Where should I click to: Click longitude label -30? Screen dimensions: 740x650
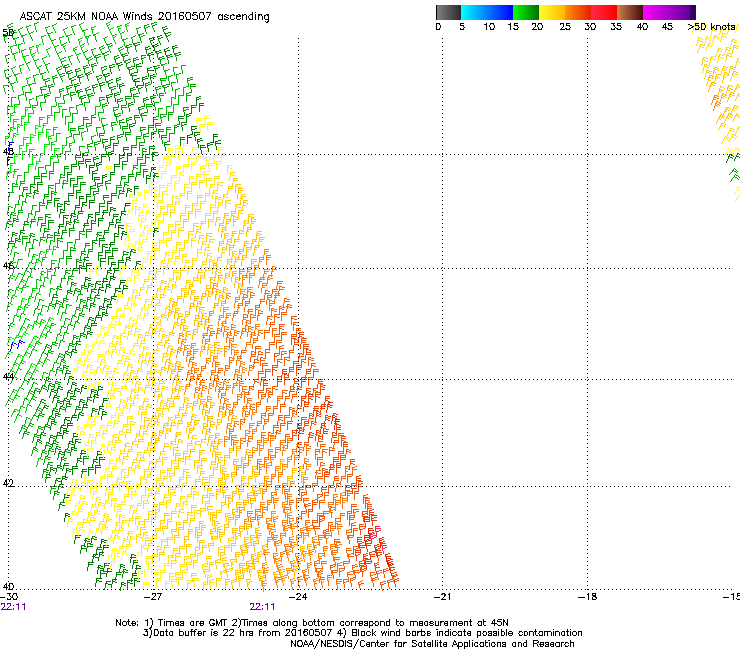click(x=9, y=597)
